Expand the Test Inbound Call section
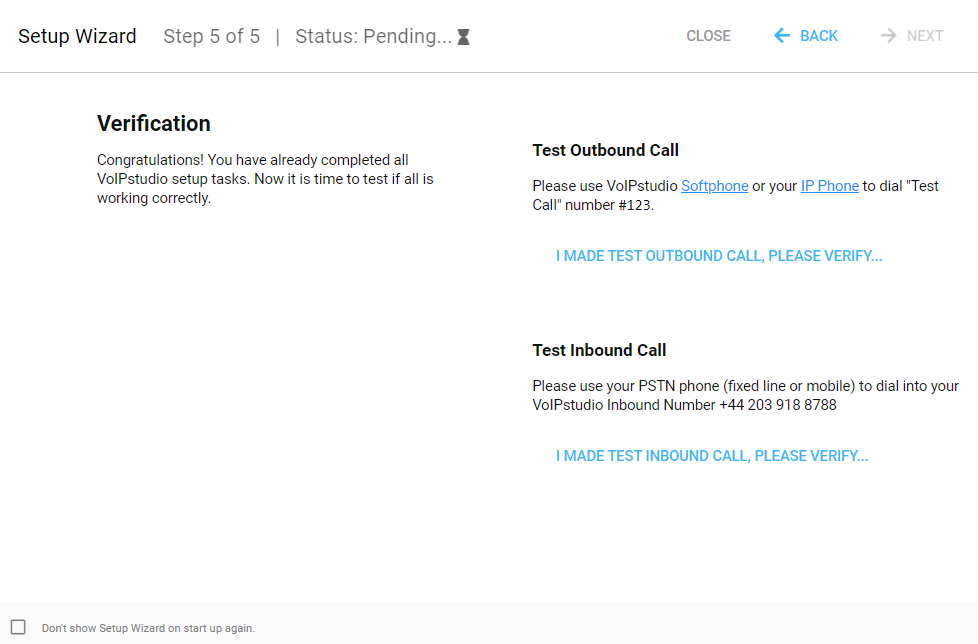The image size is (978, 644). [599, 350]
